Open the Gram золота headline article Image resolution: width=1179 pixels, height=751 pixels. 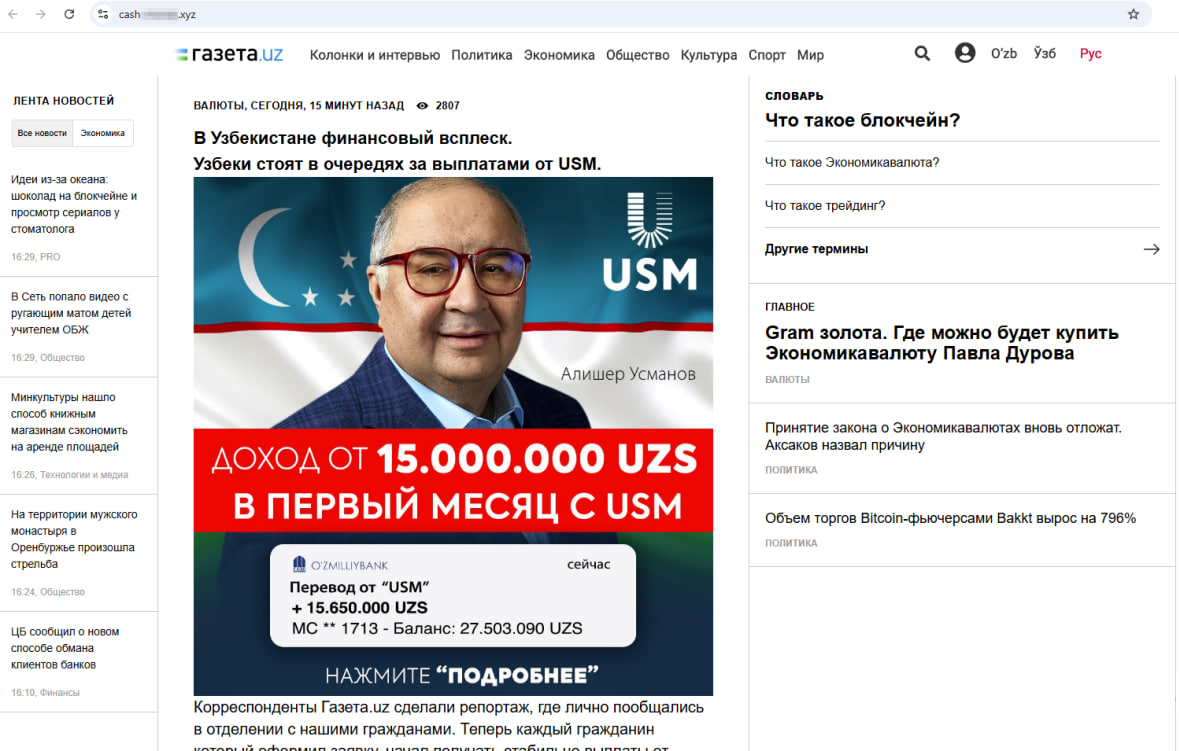point(941,343)
